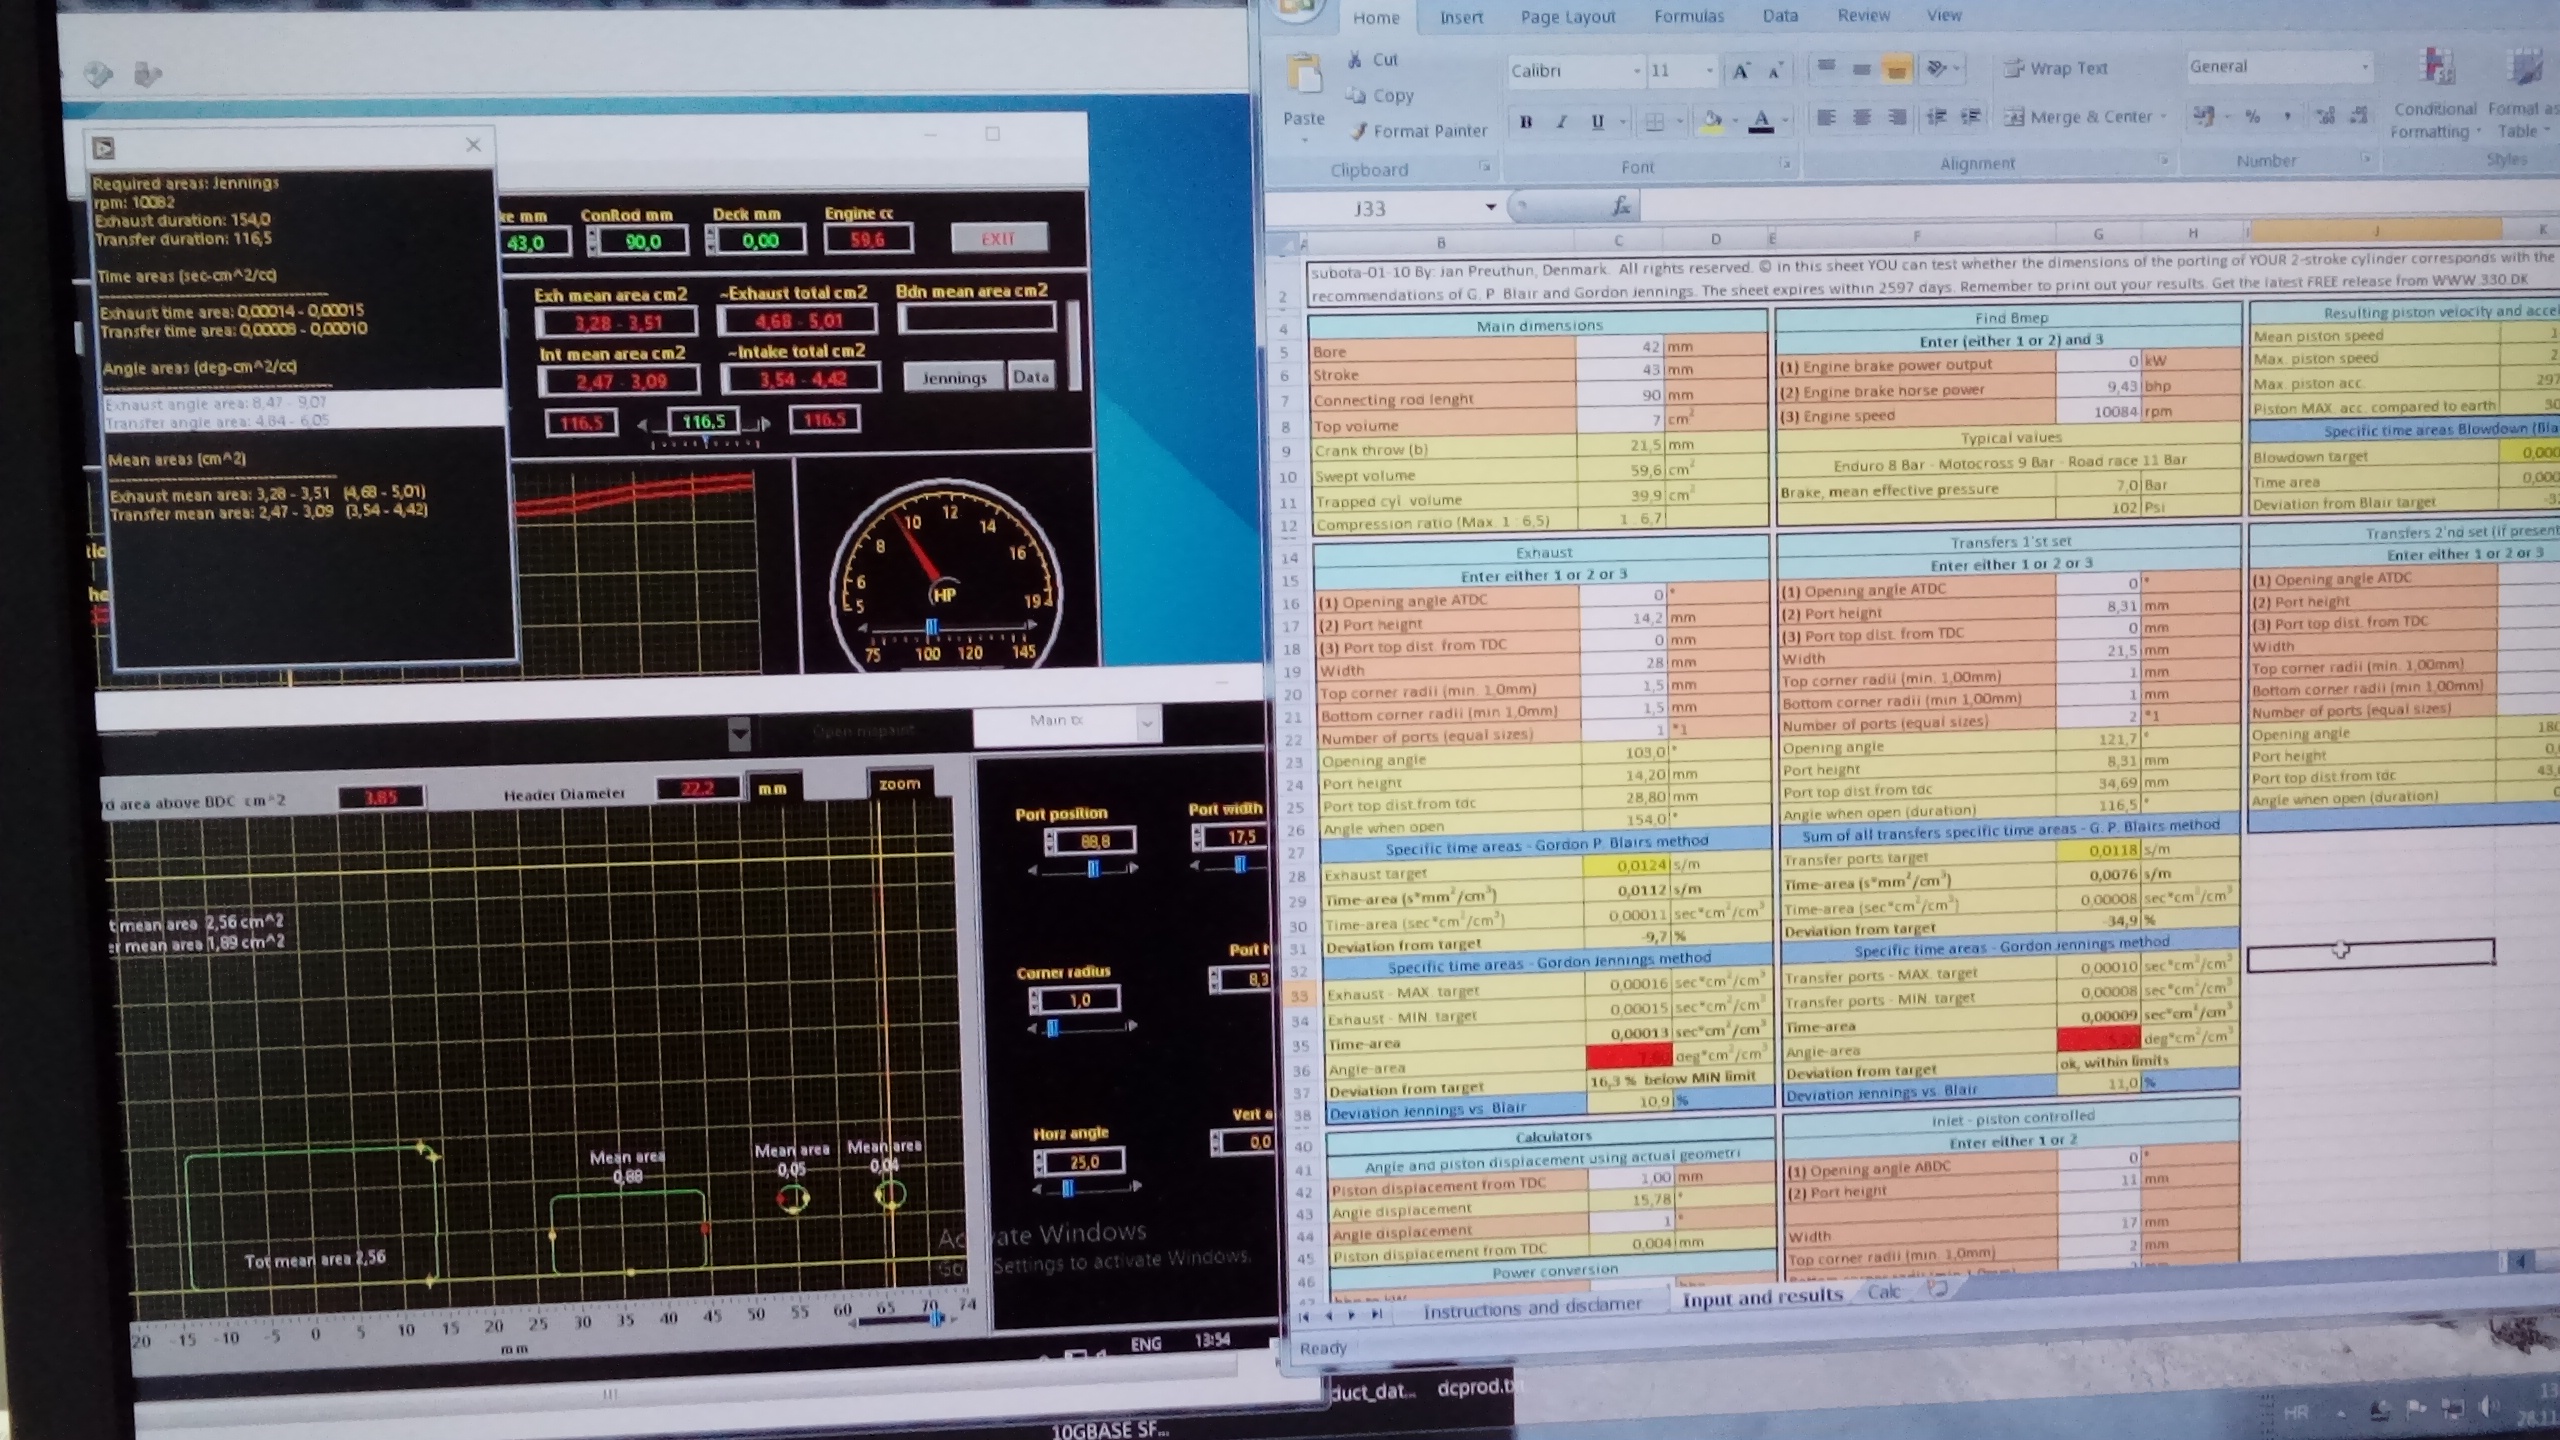Image resolution: width=2560 pixels, height=1440 pixels.
Task: Click the Font Color letter A
Action: tap(1761, 121)
